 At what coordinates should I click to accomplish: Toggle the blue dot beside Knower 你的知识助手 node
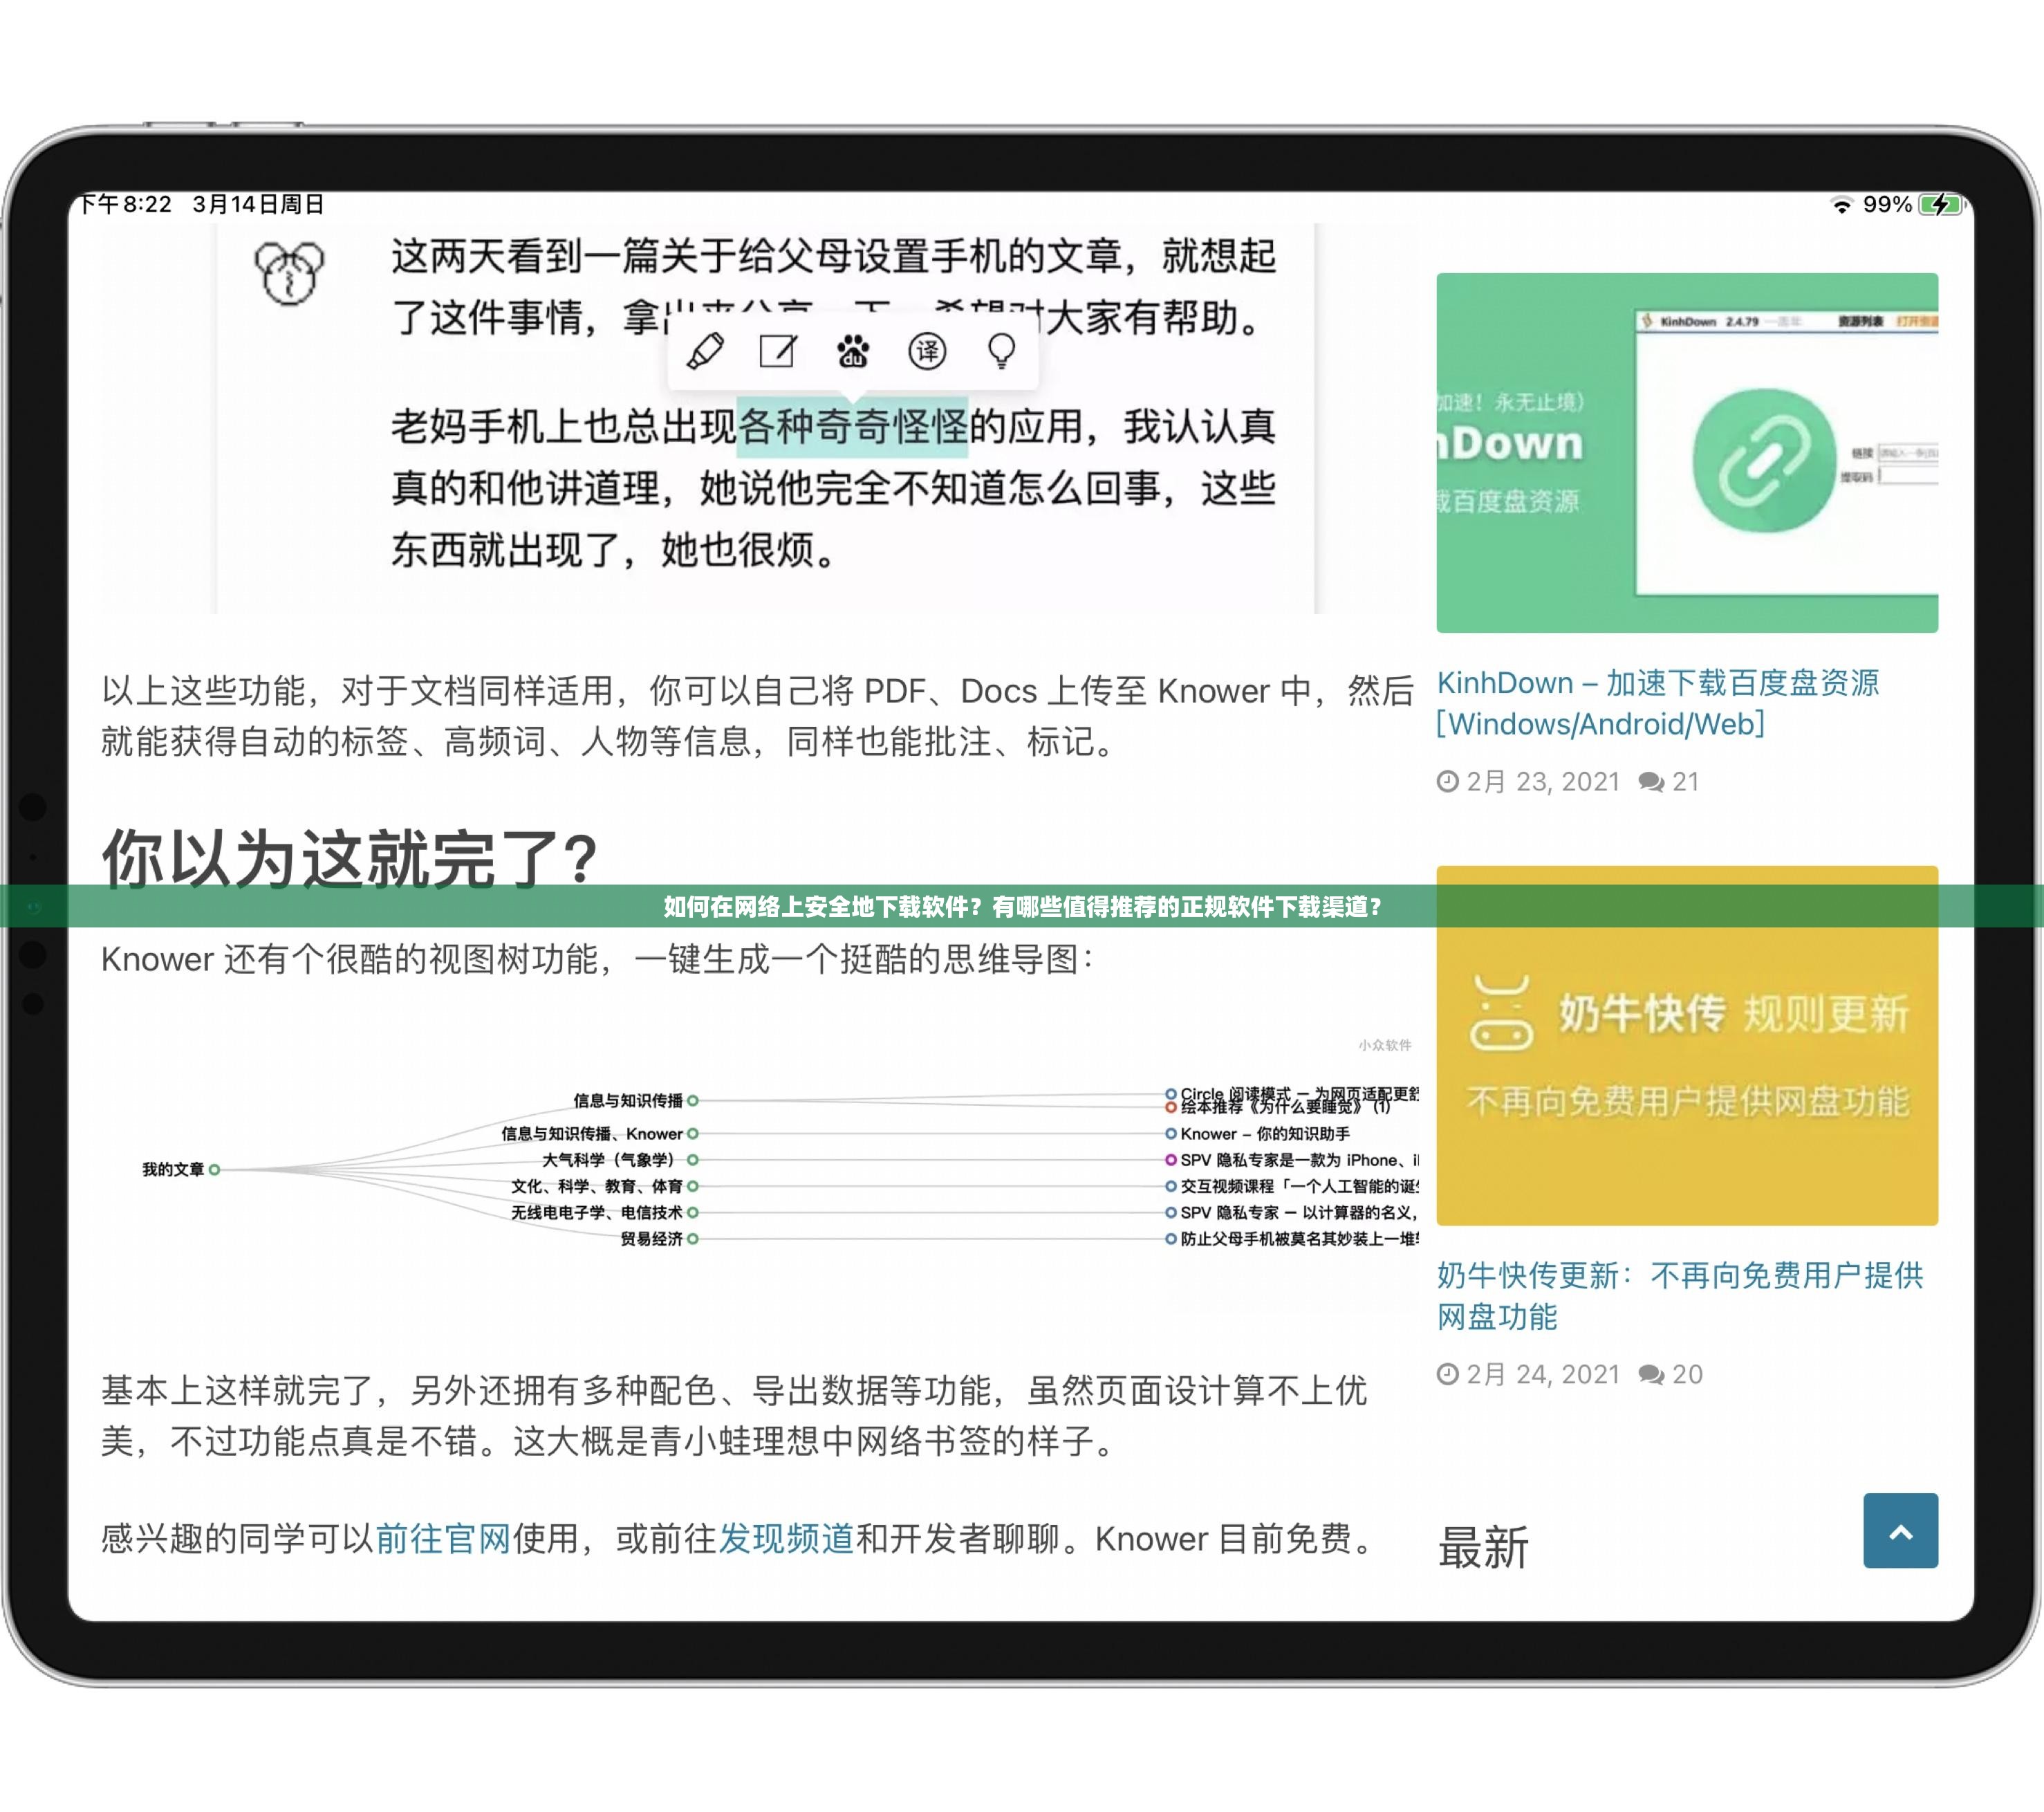tap(1171, 1135)
